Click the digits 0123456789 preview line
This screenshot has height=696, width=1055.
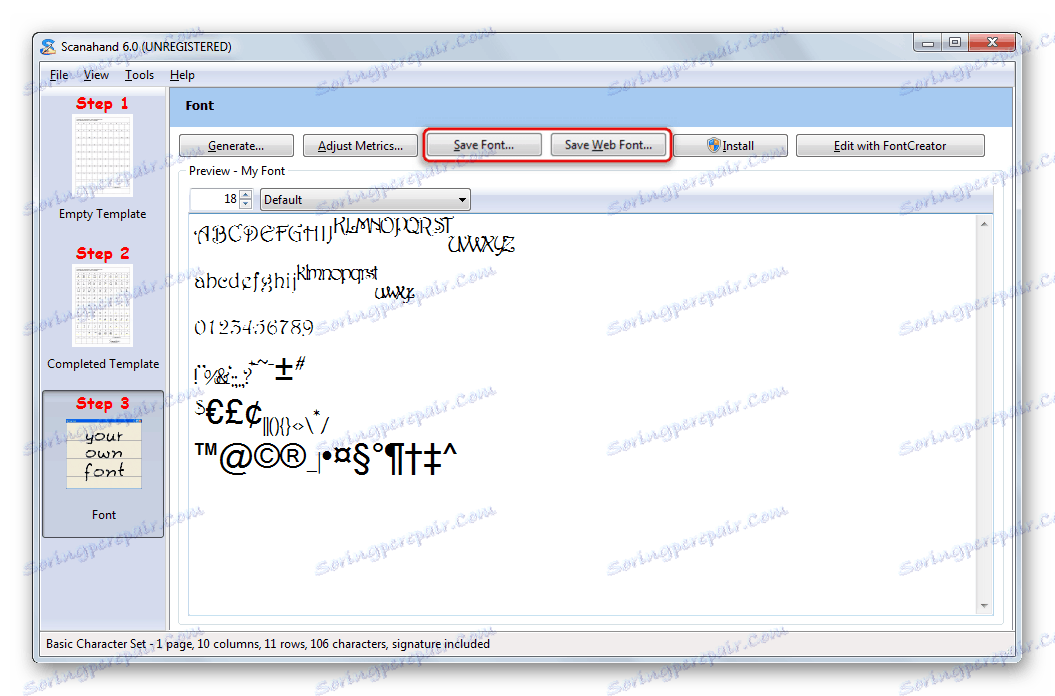(x=254, y=328)
